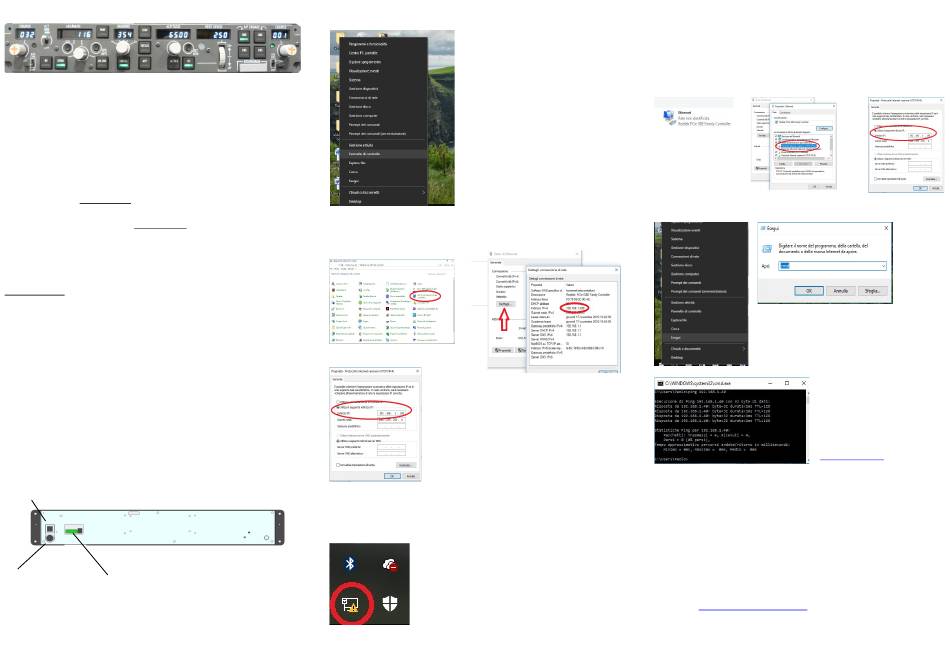This screenshot has width=950, height=667.
Task: Select the 'use following DNS servers' radio in the large IPv4 dialog
Action: click(x=337, y=441)
